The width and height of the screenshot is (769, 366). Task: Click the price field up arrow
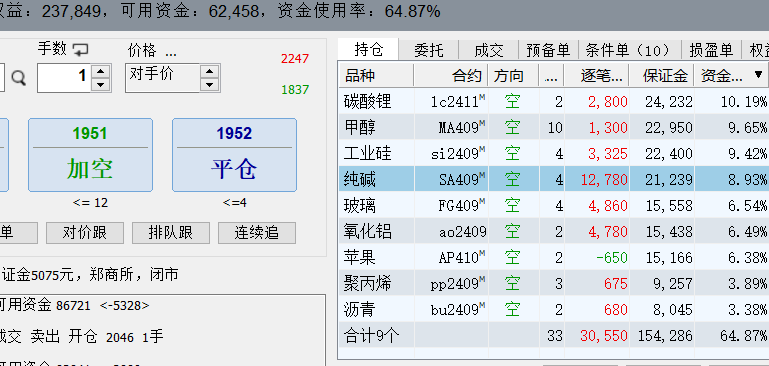click(x=209, y=72)
